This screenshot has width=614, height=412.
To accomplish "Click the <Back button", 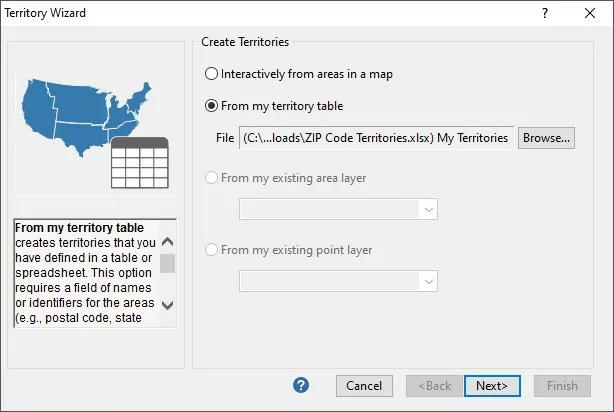I will [x=434, y=386].
